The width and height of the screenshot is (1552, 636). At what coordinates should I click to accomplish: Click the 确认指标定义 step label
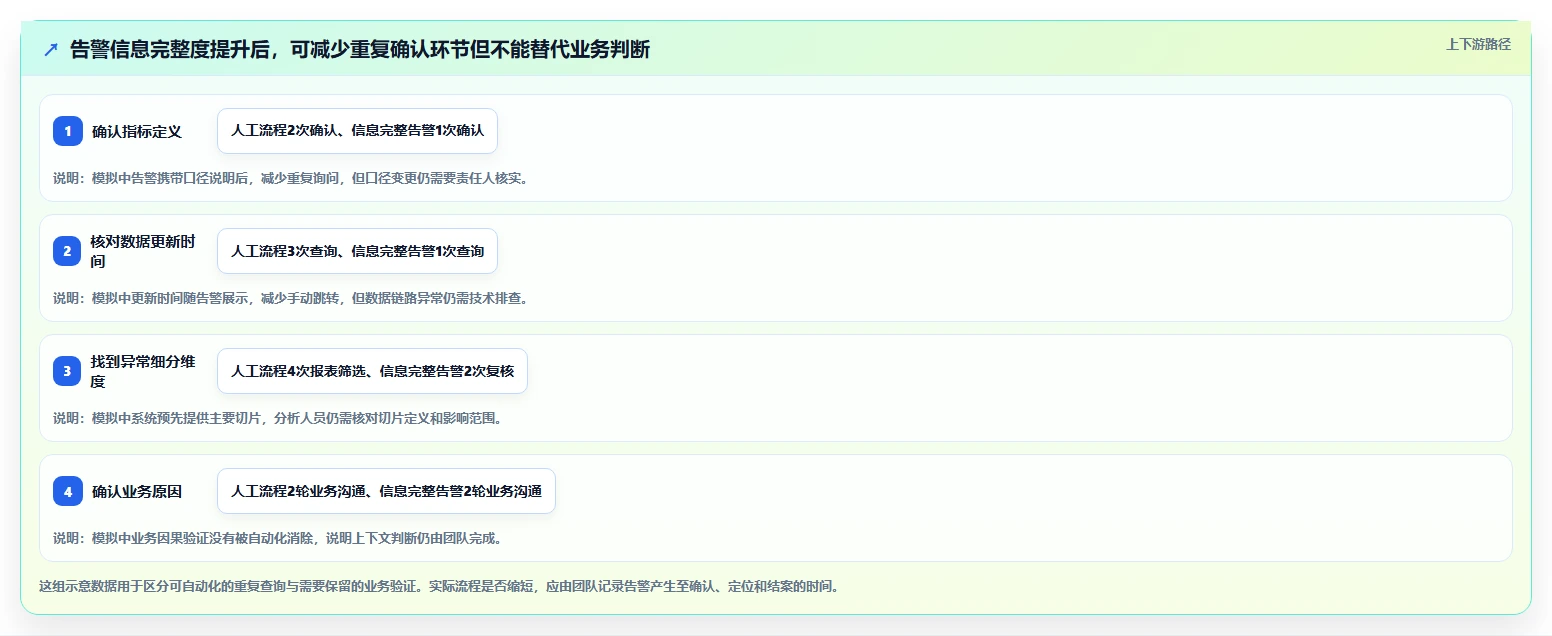coord(137,131)
